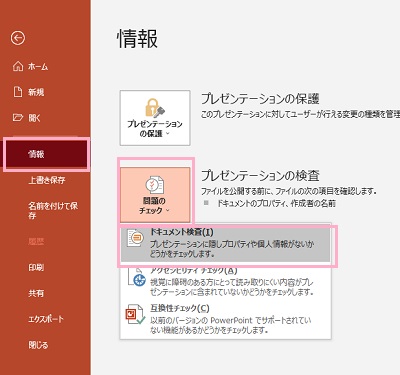Open 名前を付けて保存
Screen dimensions: 400x375
pyautogui.click(x=53, y=210)
